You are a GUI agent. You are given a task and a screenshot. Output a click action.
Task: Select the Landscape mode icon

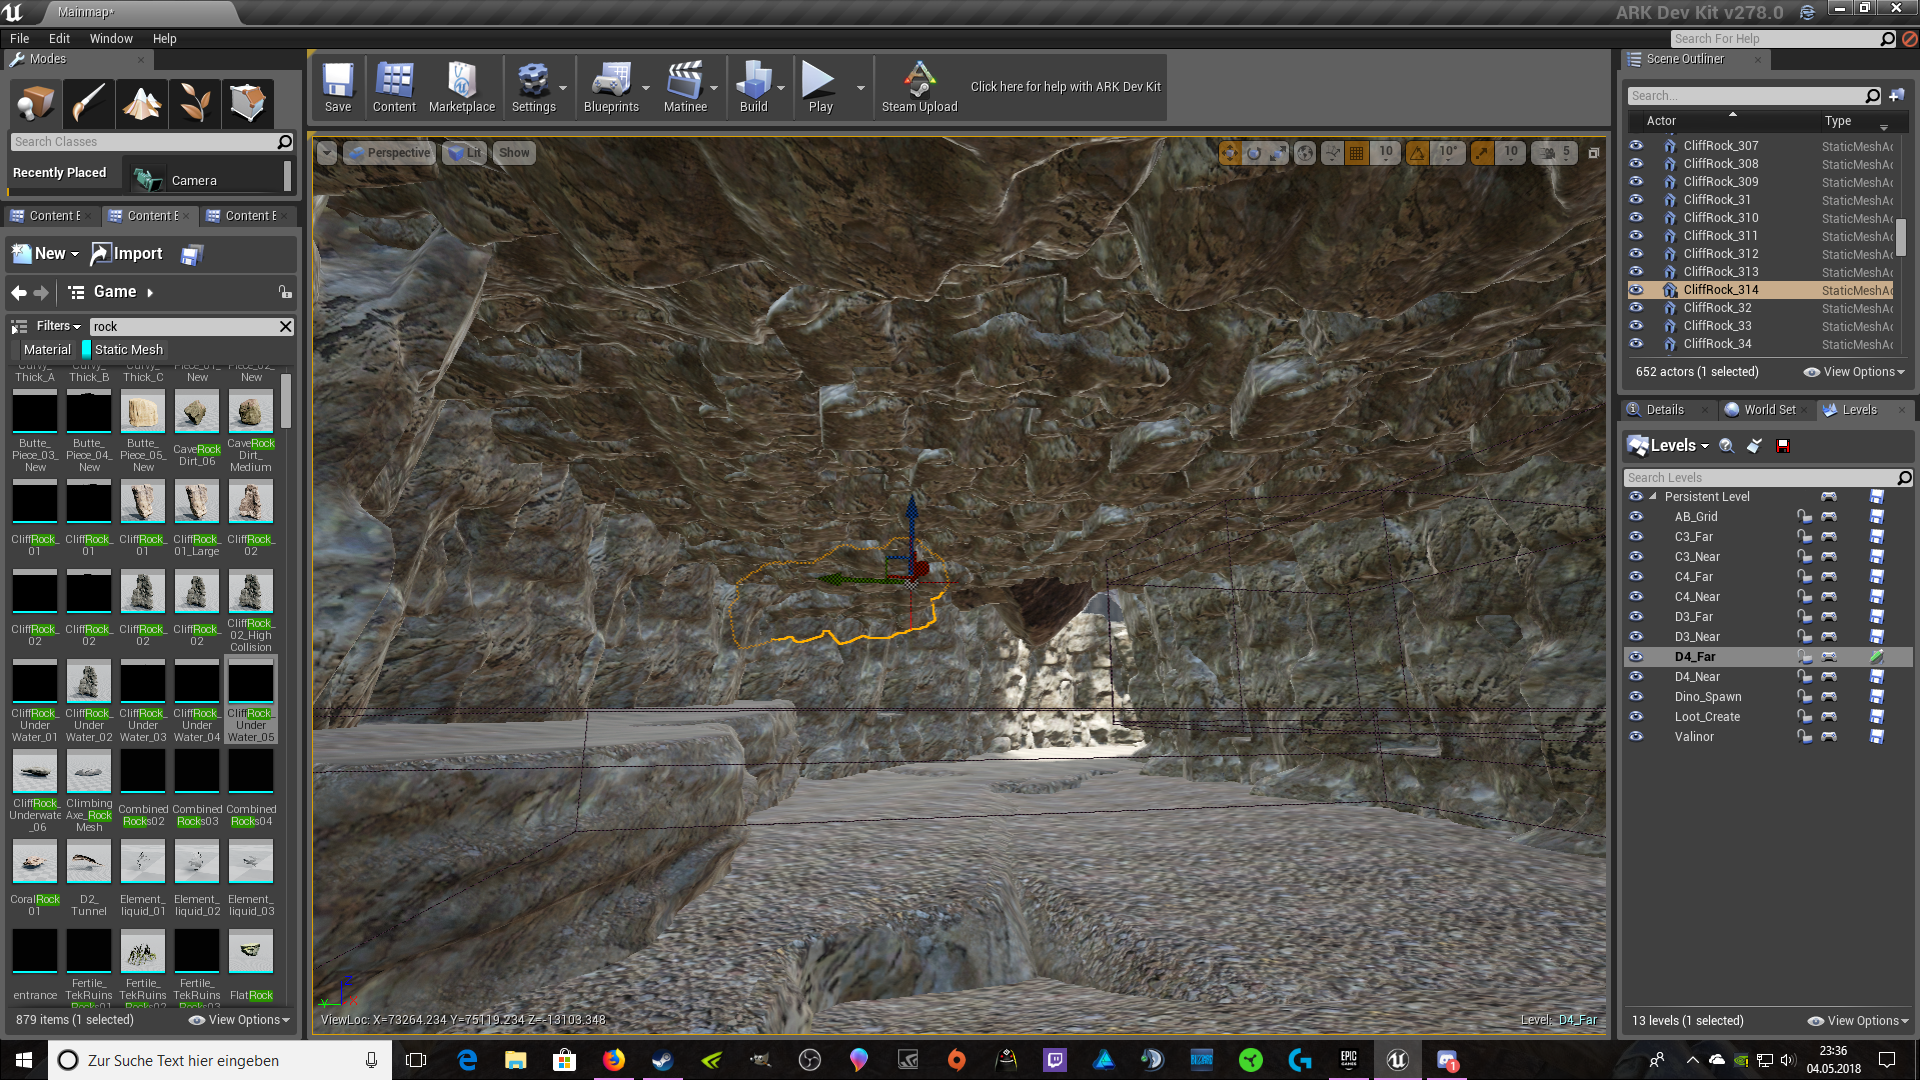[142, 103]
